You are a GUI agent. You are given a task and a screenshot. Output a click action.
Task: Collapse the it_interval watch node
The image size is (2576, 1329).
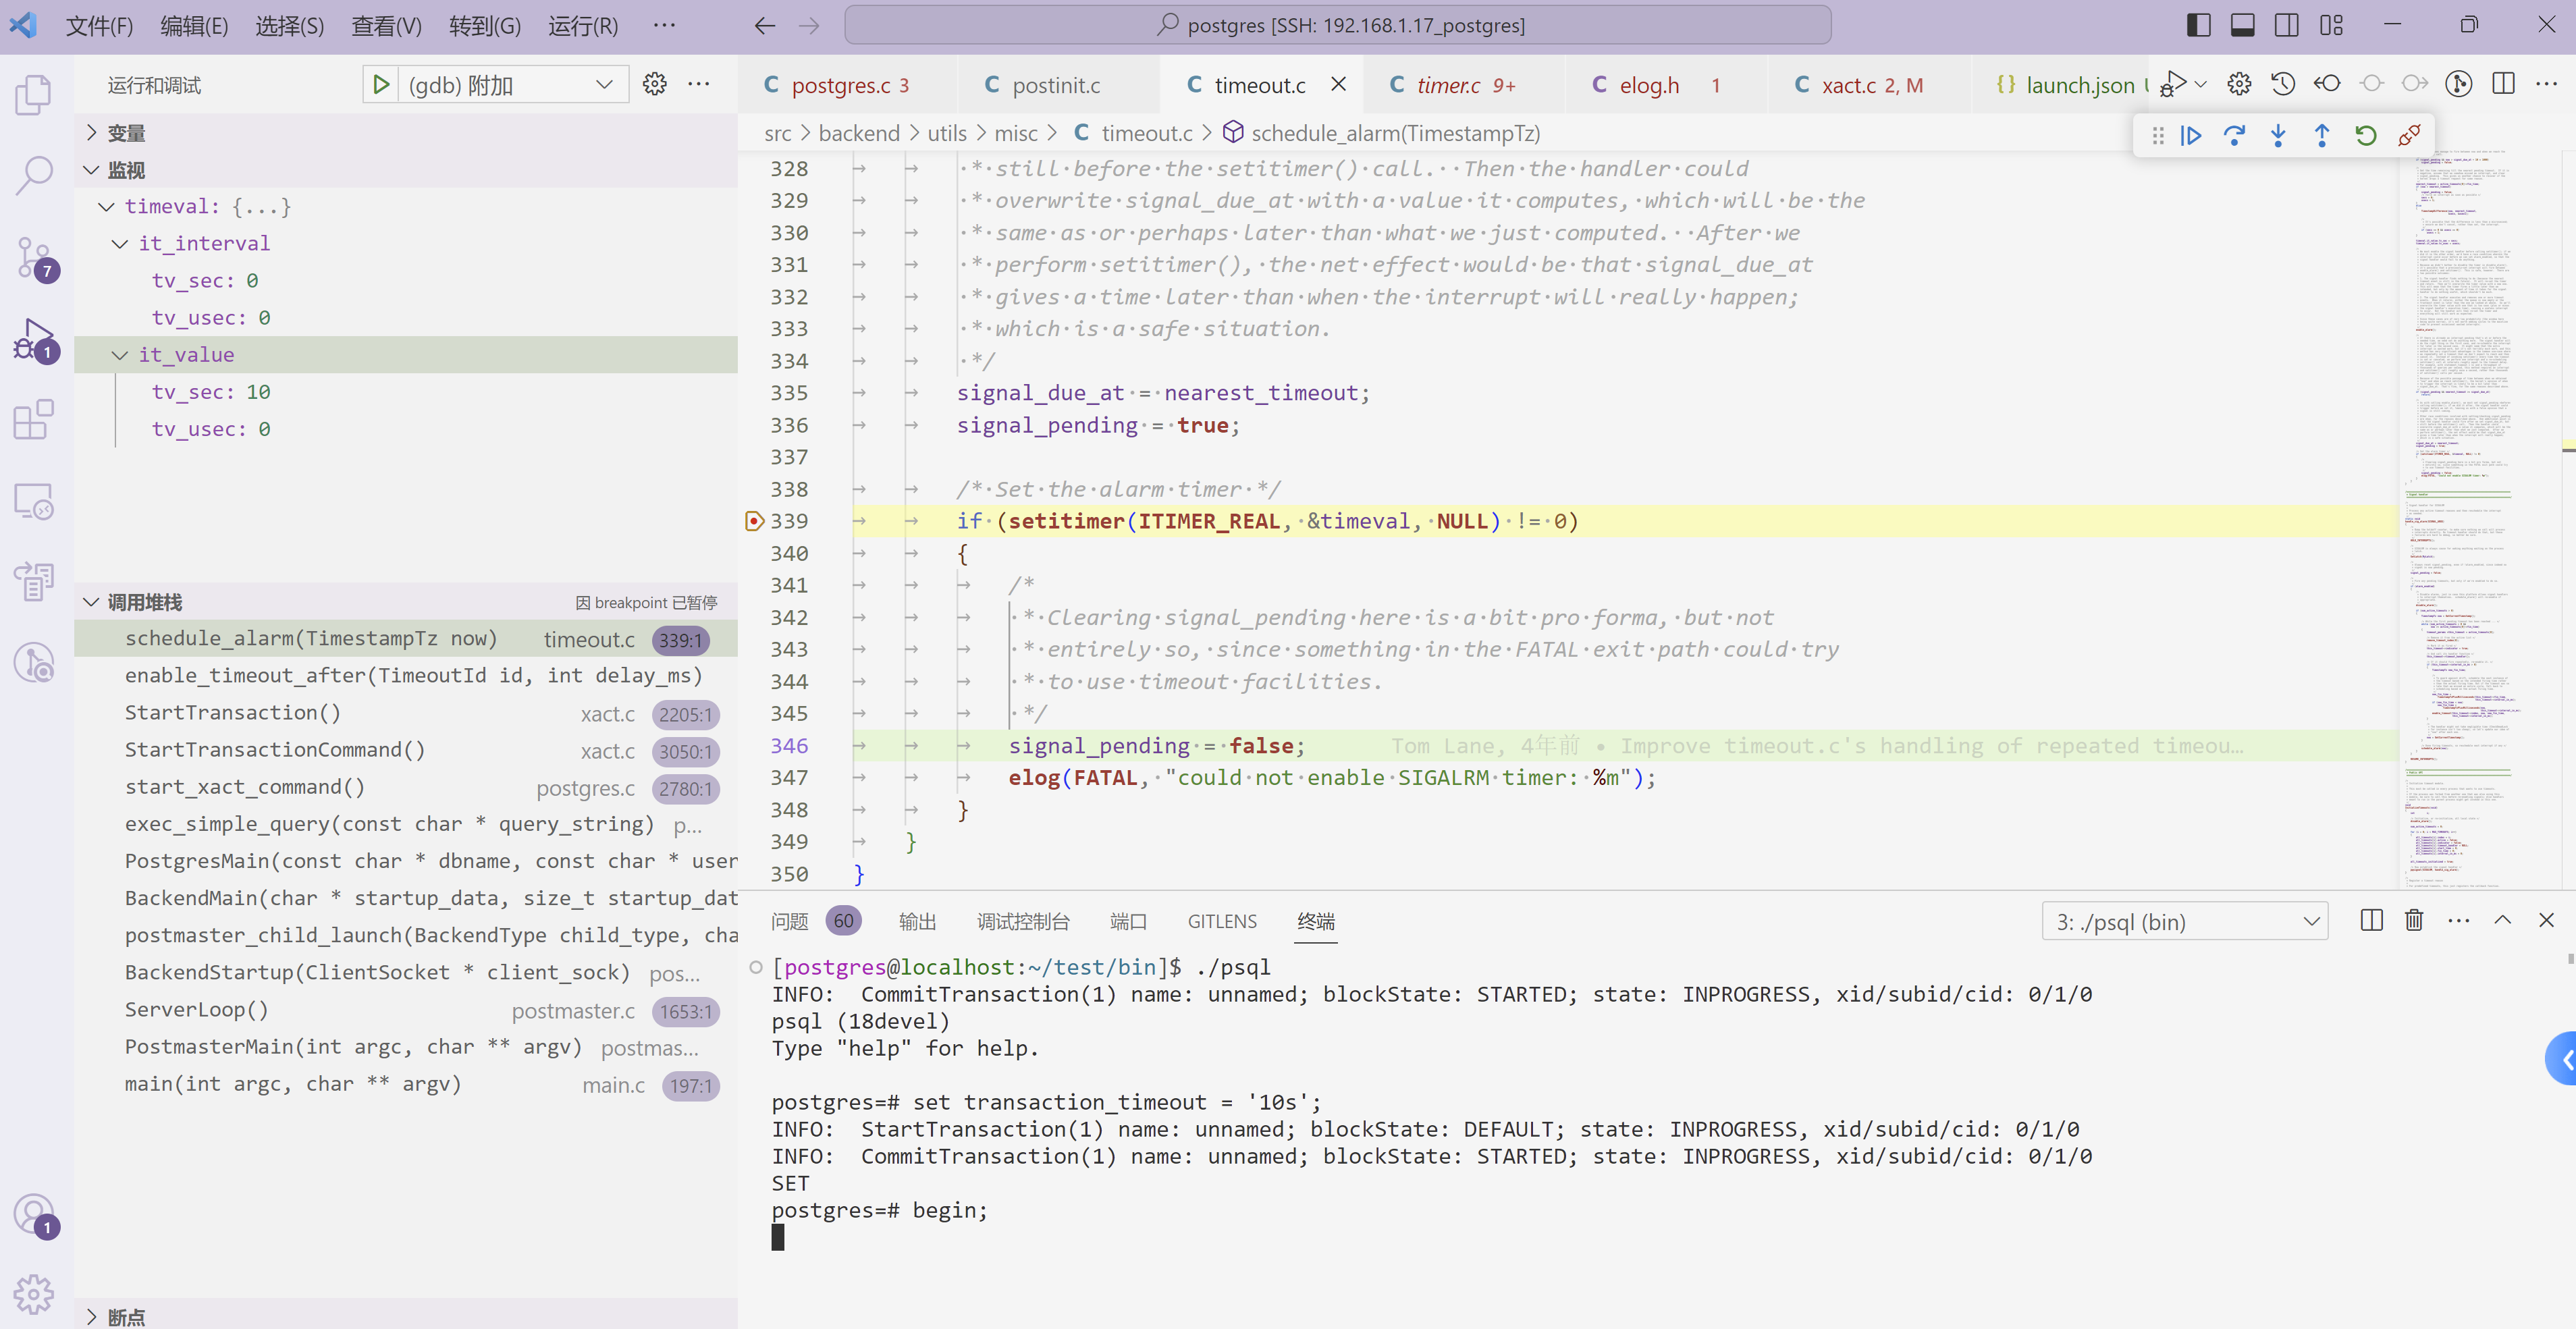120,244
